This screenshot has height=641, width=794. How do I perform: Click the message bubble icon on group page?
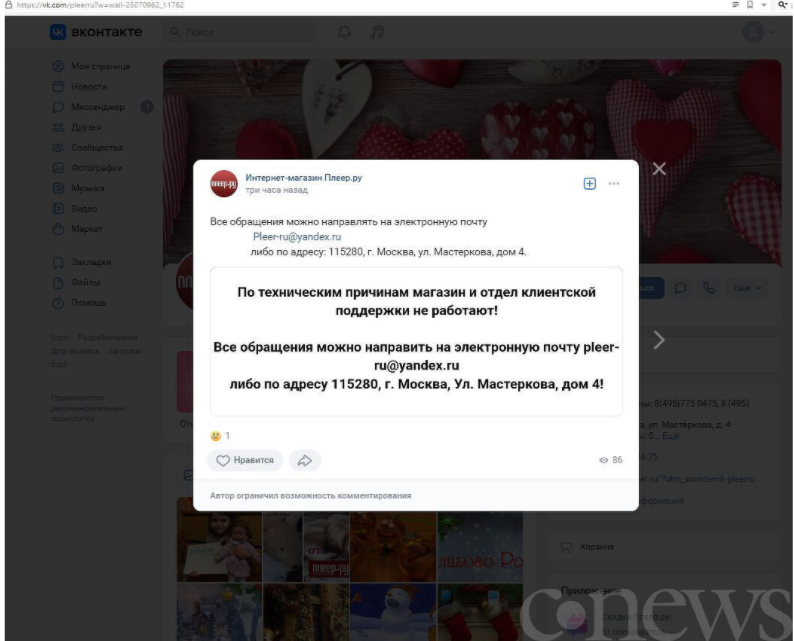(x=681, y=288)
